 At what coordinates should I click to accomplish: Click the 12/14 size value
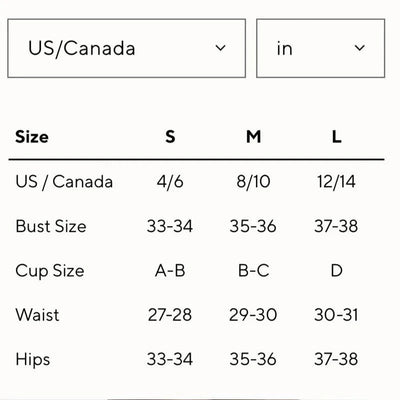pos(336,182)
